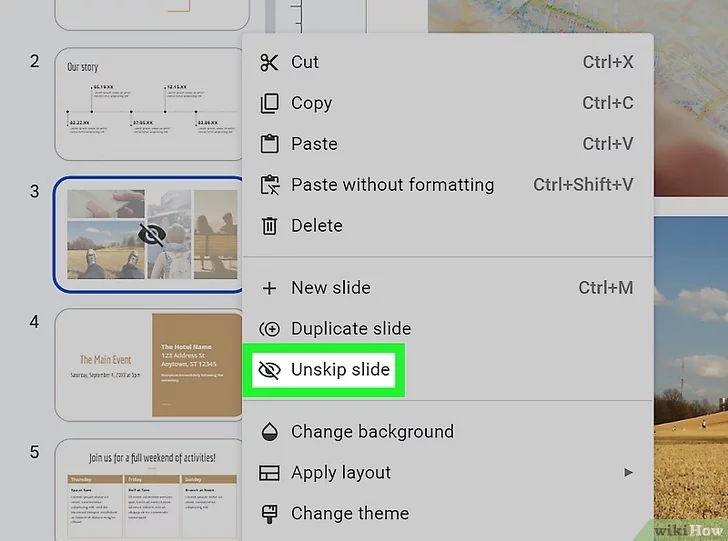Click the Copy icon in context menu

click(269, 103)
